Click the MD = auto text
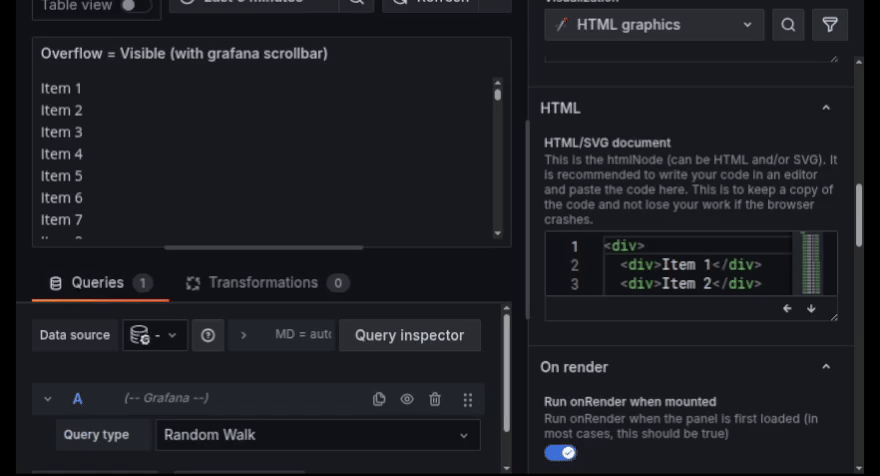Viewport: 880px width, 476px height. point(303,335)
